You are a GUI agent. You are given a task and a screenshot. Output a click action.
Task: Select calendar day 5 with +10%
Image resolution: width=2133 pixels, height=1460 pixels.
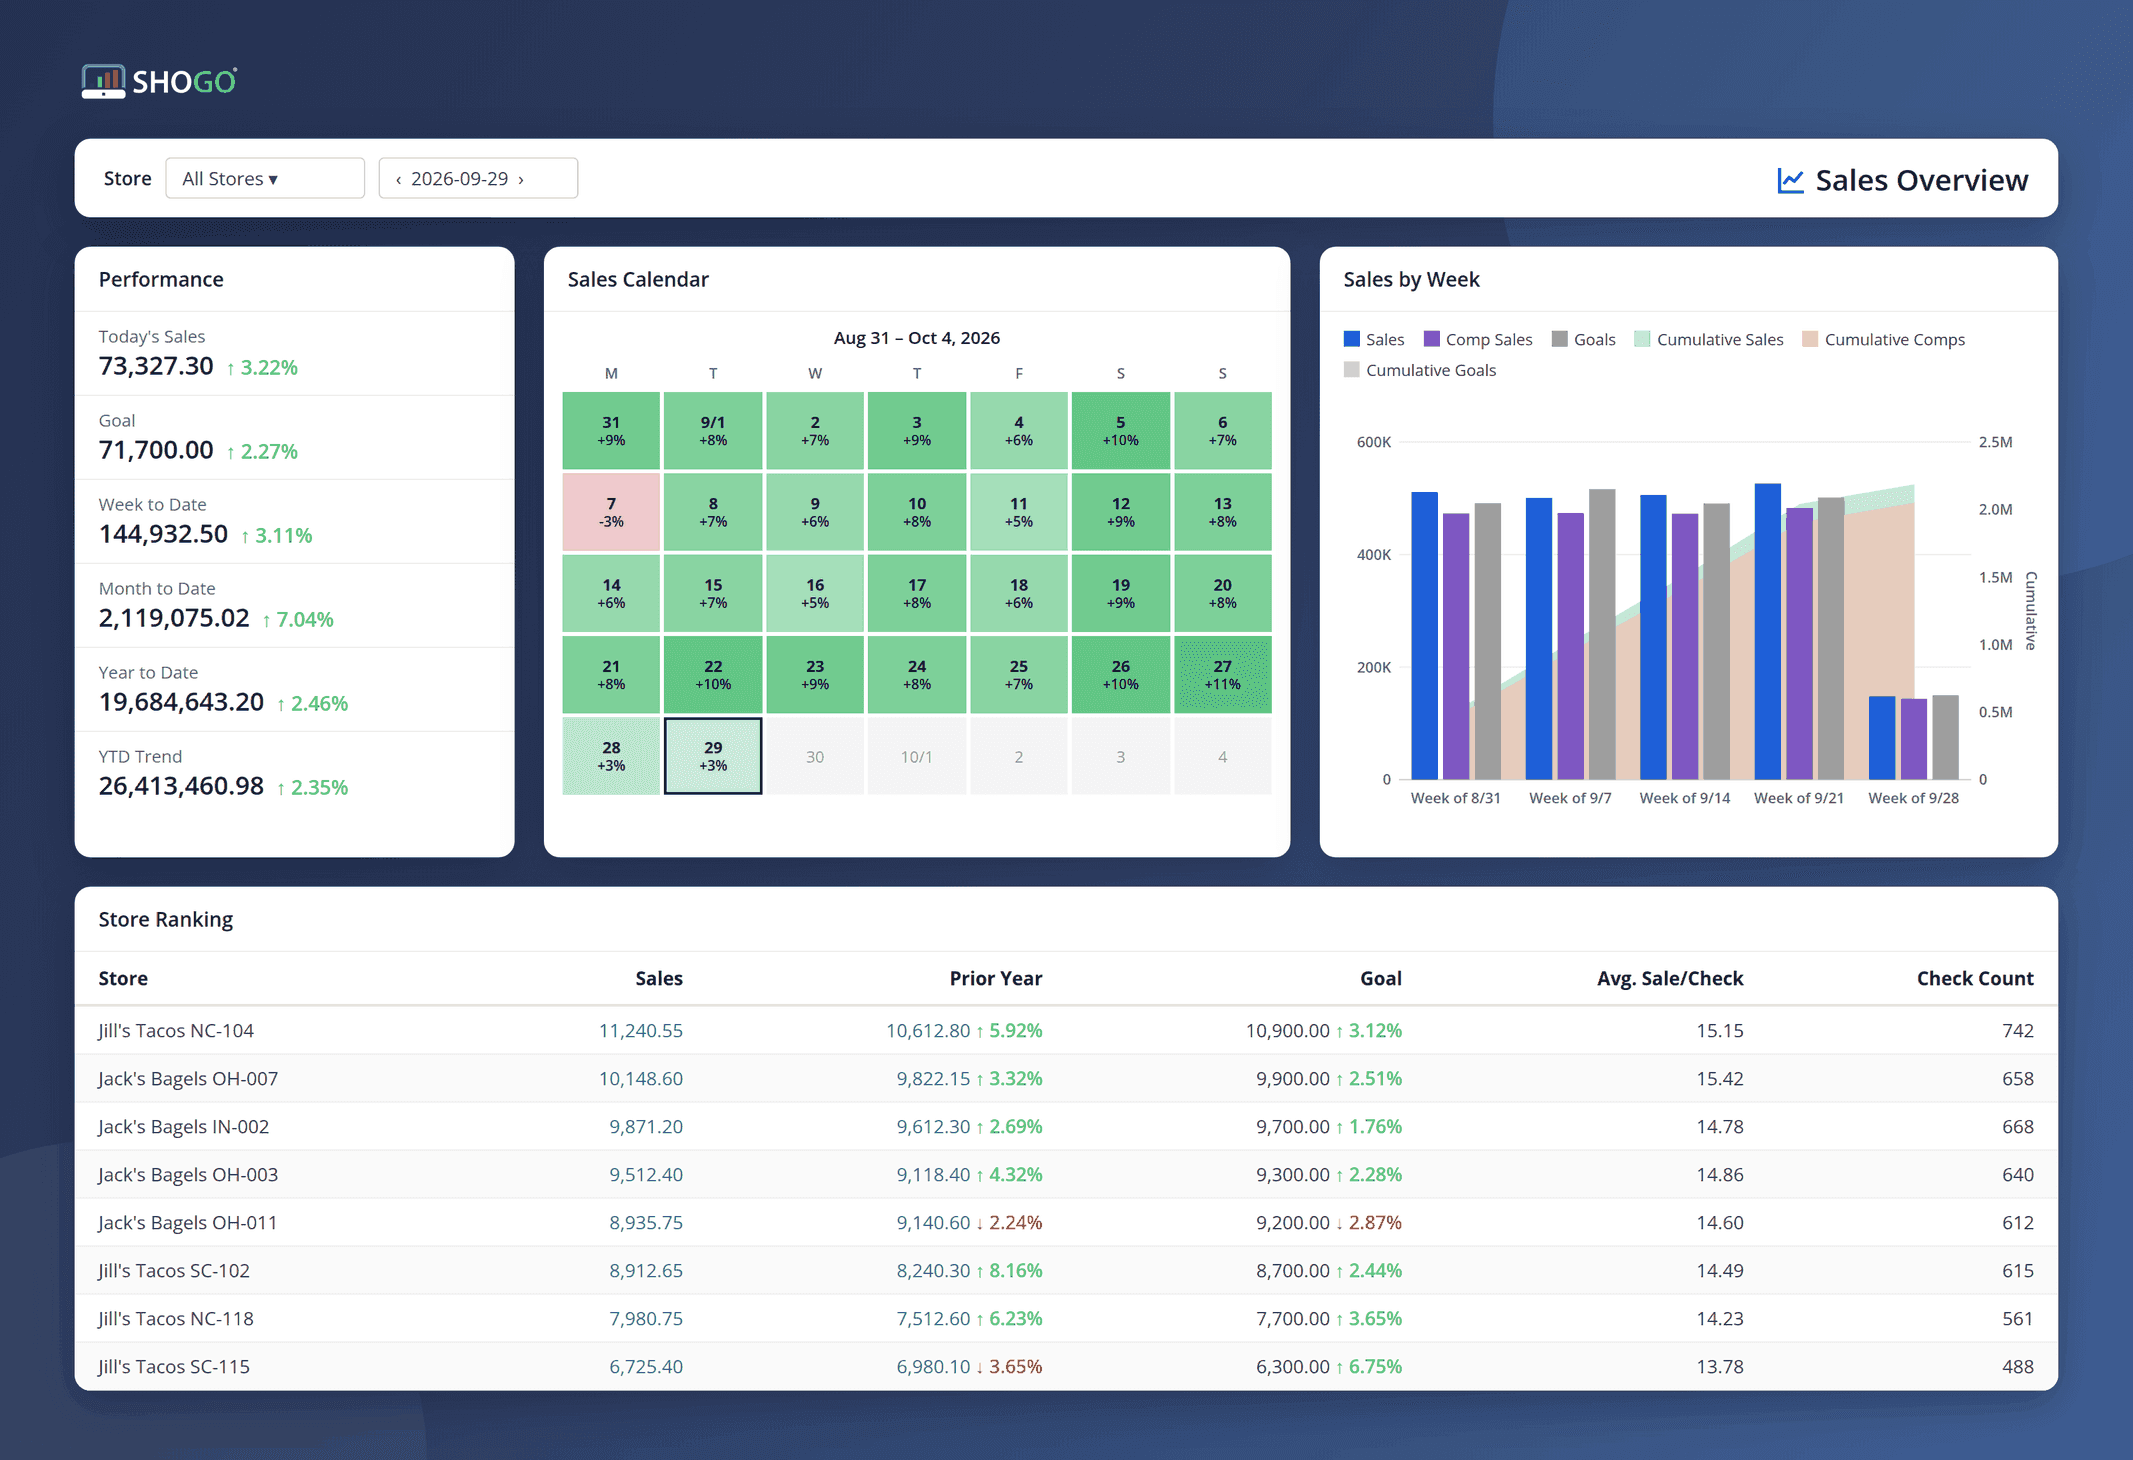(1120, 431)
